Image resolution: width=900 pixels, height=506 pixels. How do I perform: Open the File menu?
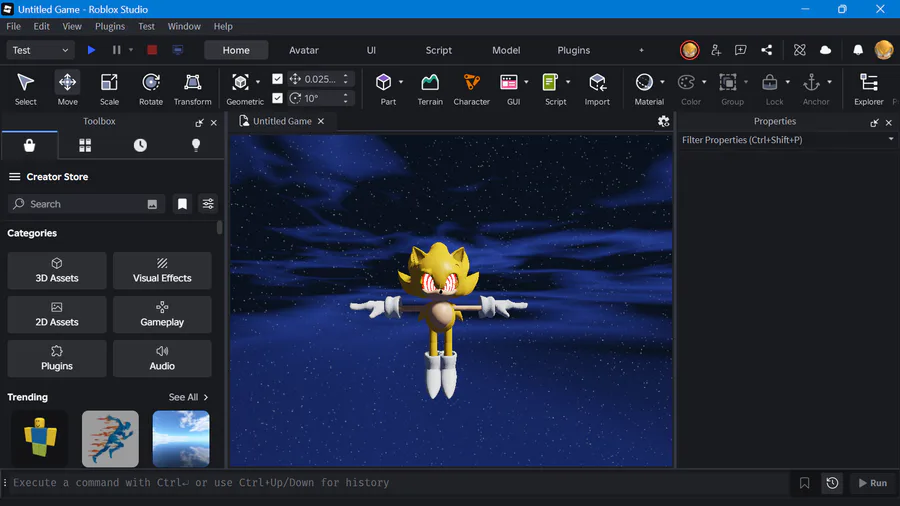[13, 26]
